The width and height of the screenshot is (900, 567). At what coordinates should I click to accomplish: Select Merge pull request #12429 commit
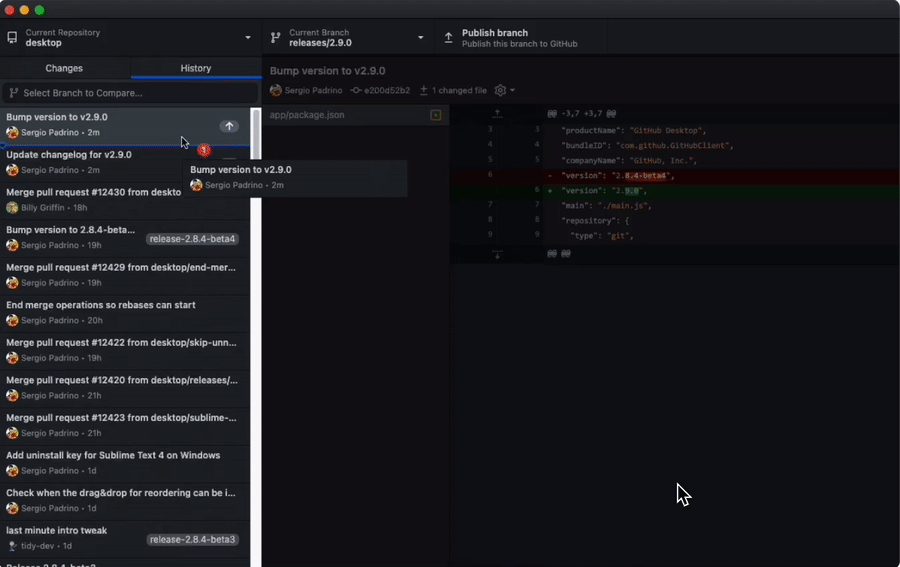click(x=125, y=275)
